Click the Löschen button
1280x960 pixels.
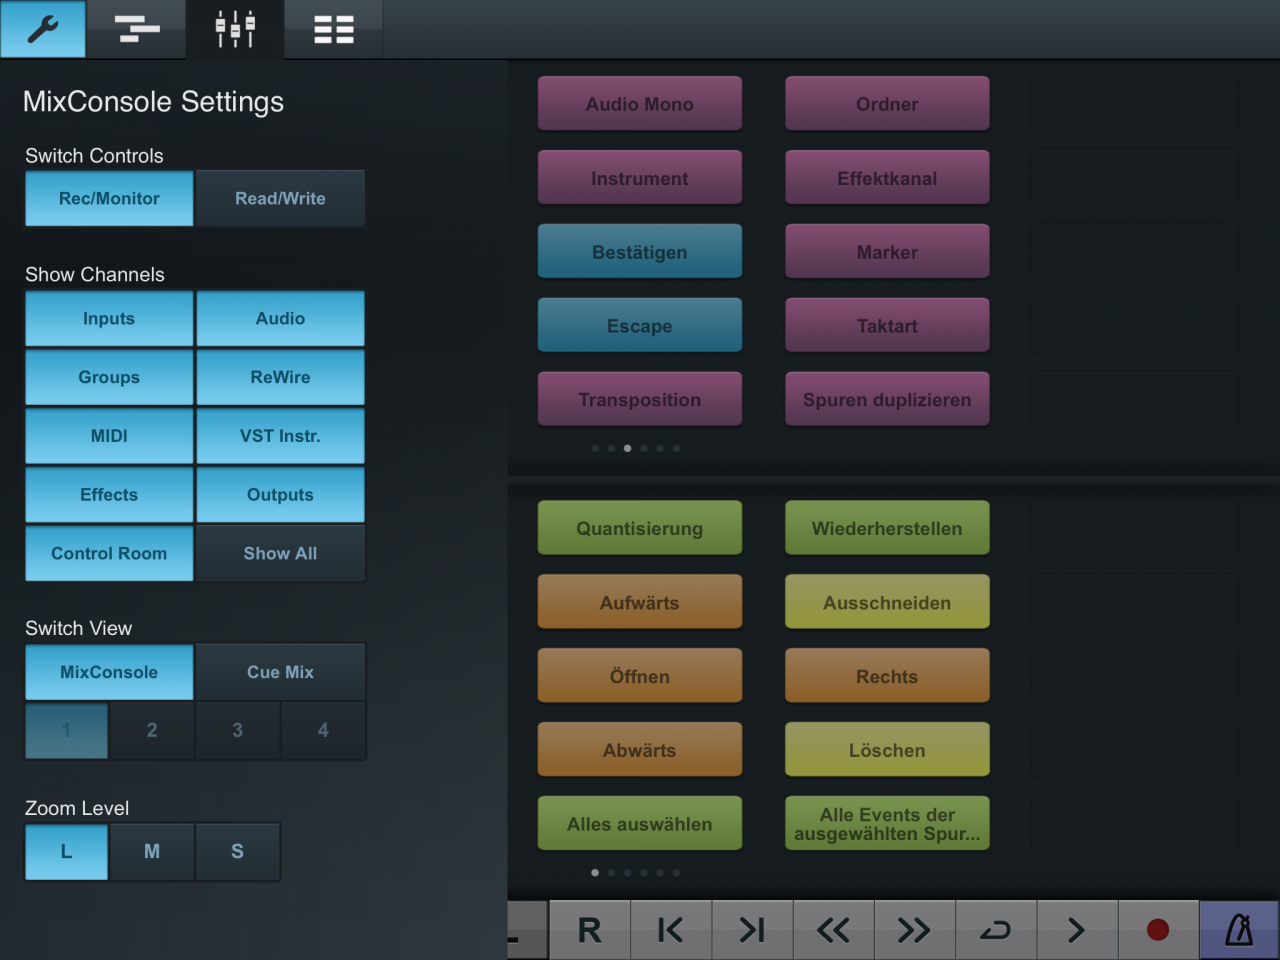click(x=887, y=750)
